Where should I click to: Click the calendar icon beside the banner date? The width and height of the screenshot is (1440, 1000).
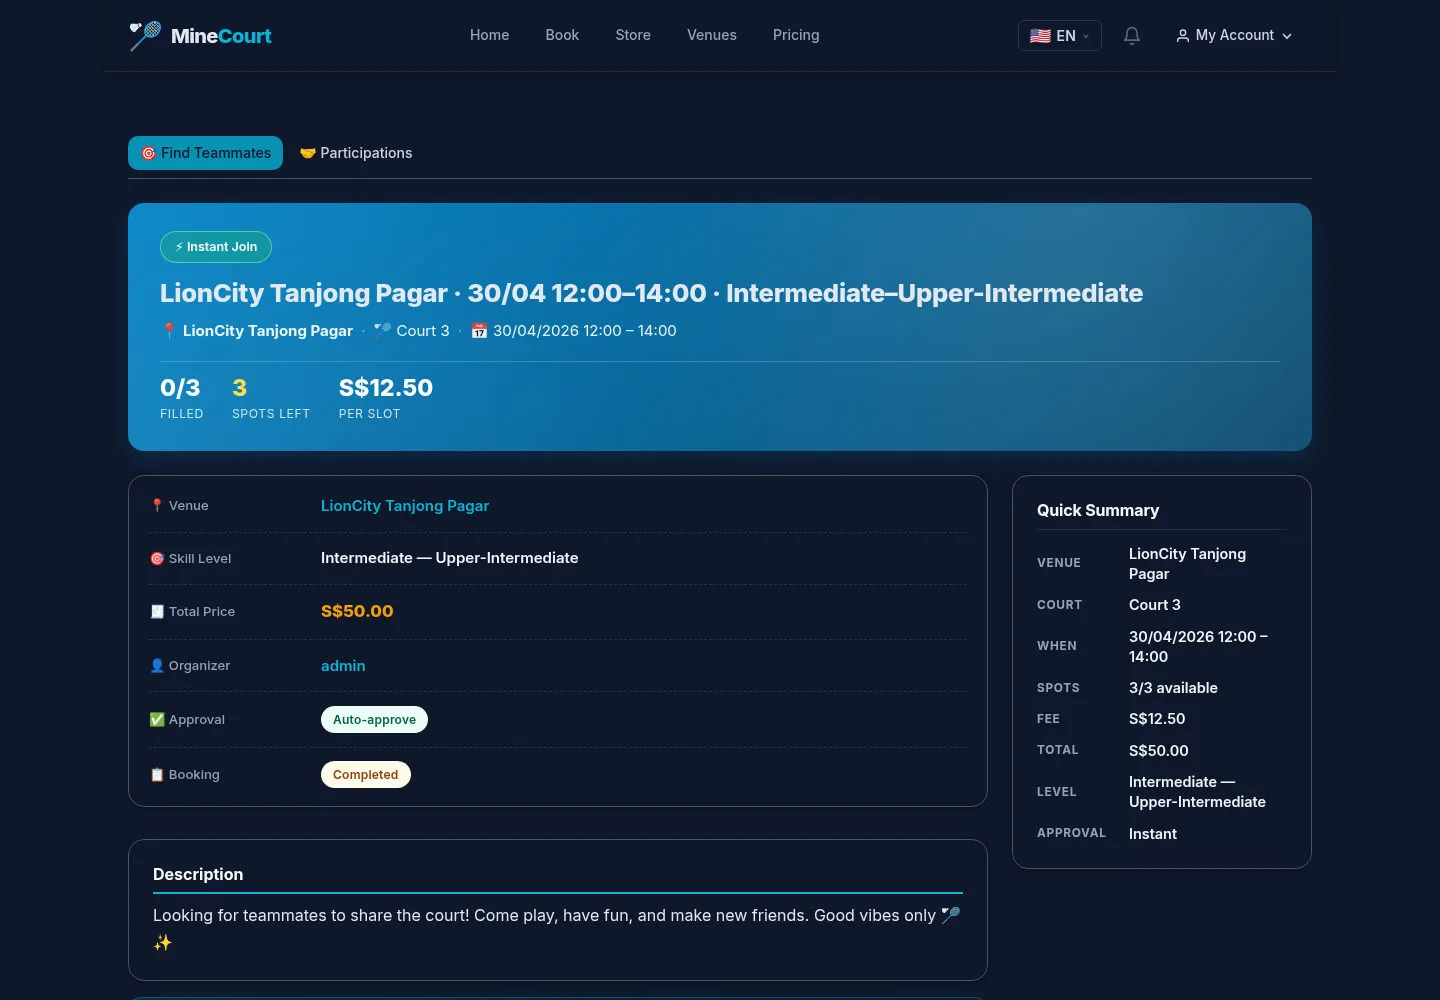pyautogui.click(x=479, y=331)
